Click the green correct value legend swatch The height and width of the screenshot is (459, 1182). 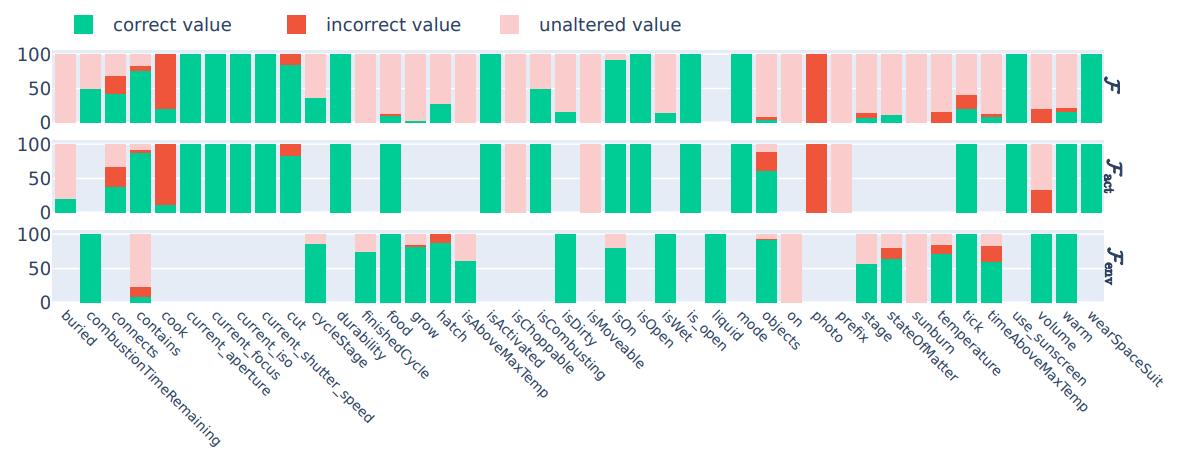pos(83,24)
